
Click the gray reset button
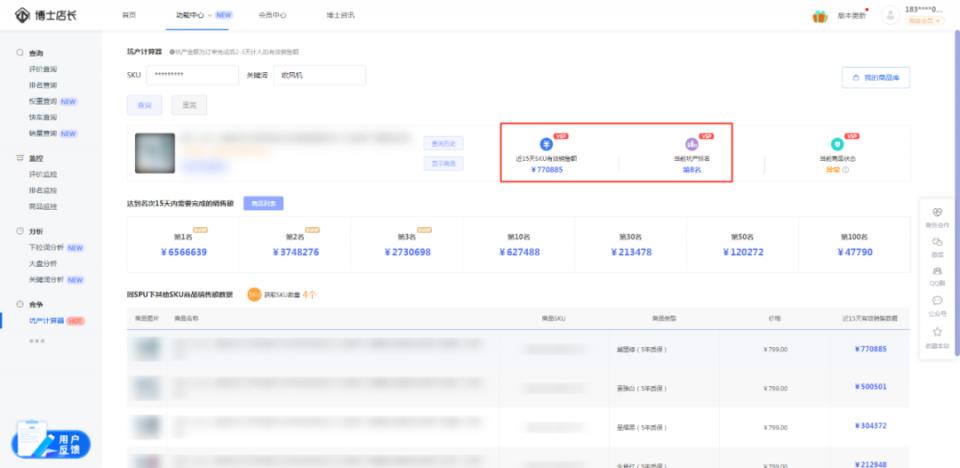point(189,105)
